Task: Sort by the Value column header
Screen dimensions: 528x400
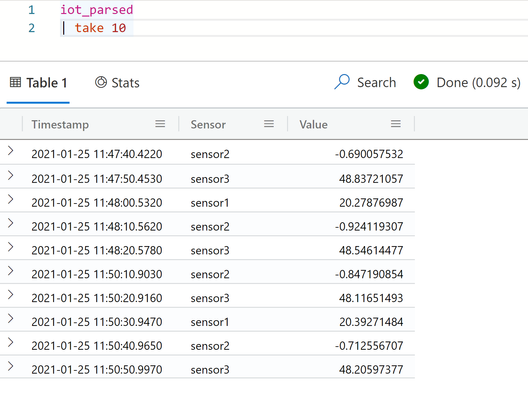Action: point(313,125)
